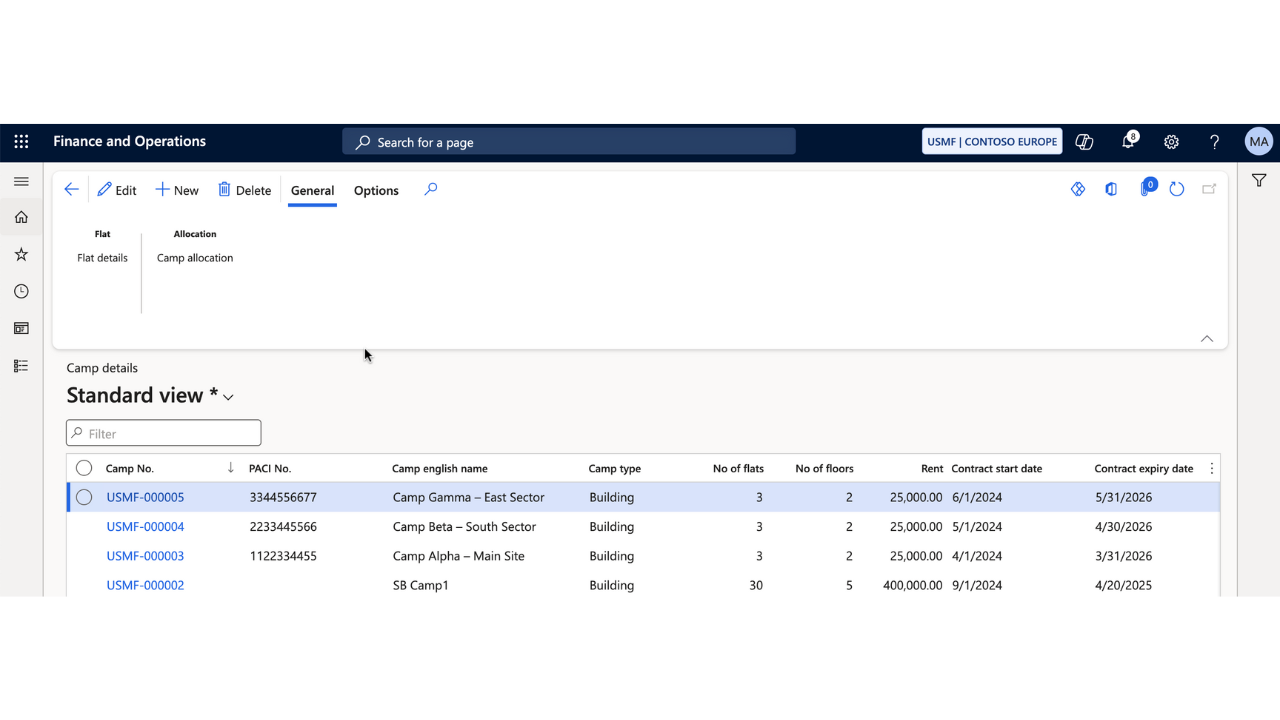This screenshot has height=720, width=1280.
Task: Open in Microsoft Office icon
Action: tap(1111, 189)
